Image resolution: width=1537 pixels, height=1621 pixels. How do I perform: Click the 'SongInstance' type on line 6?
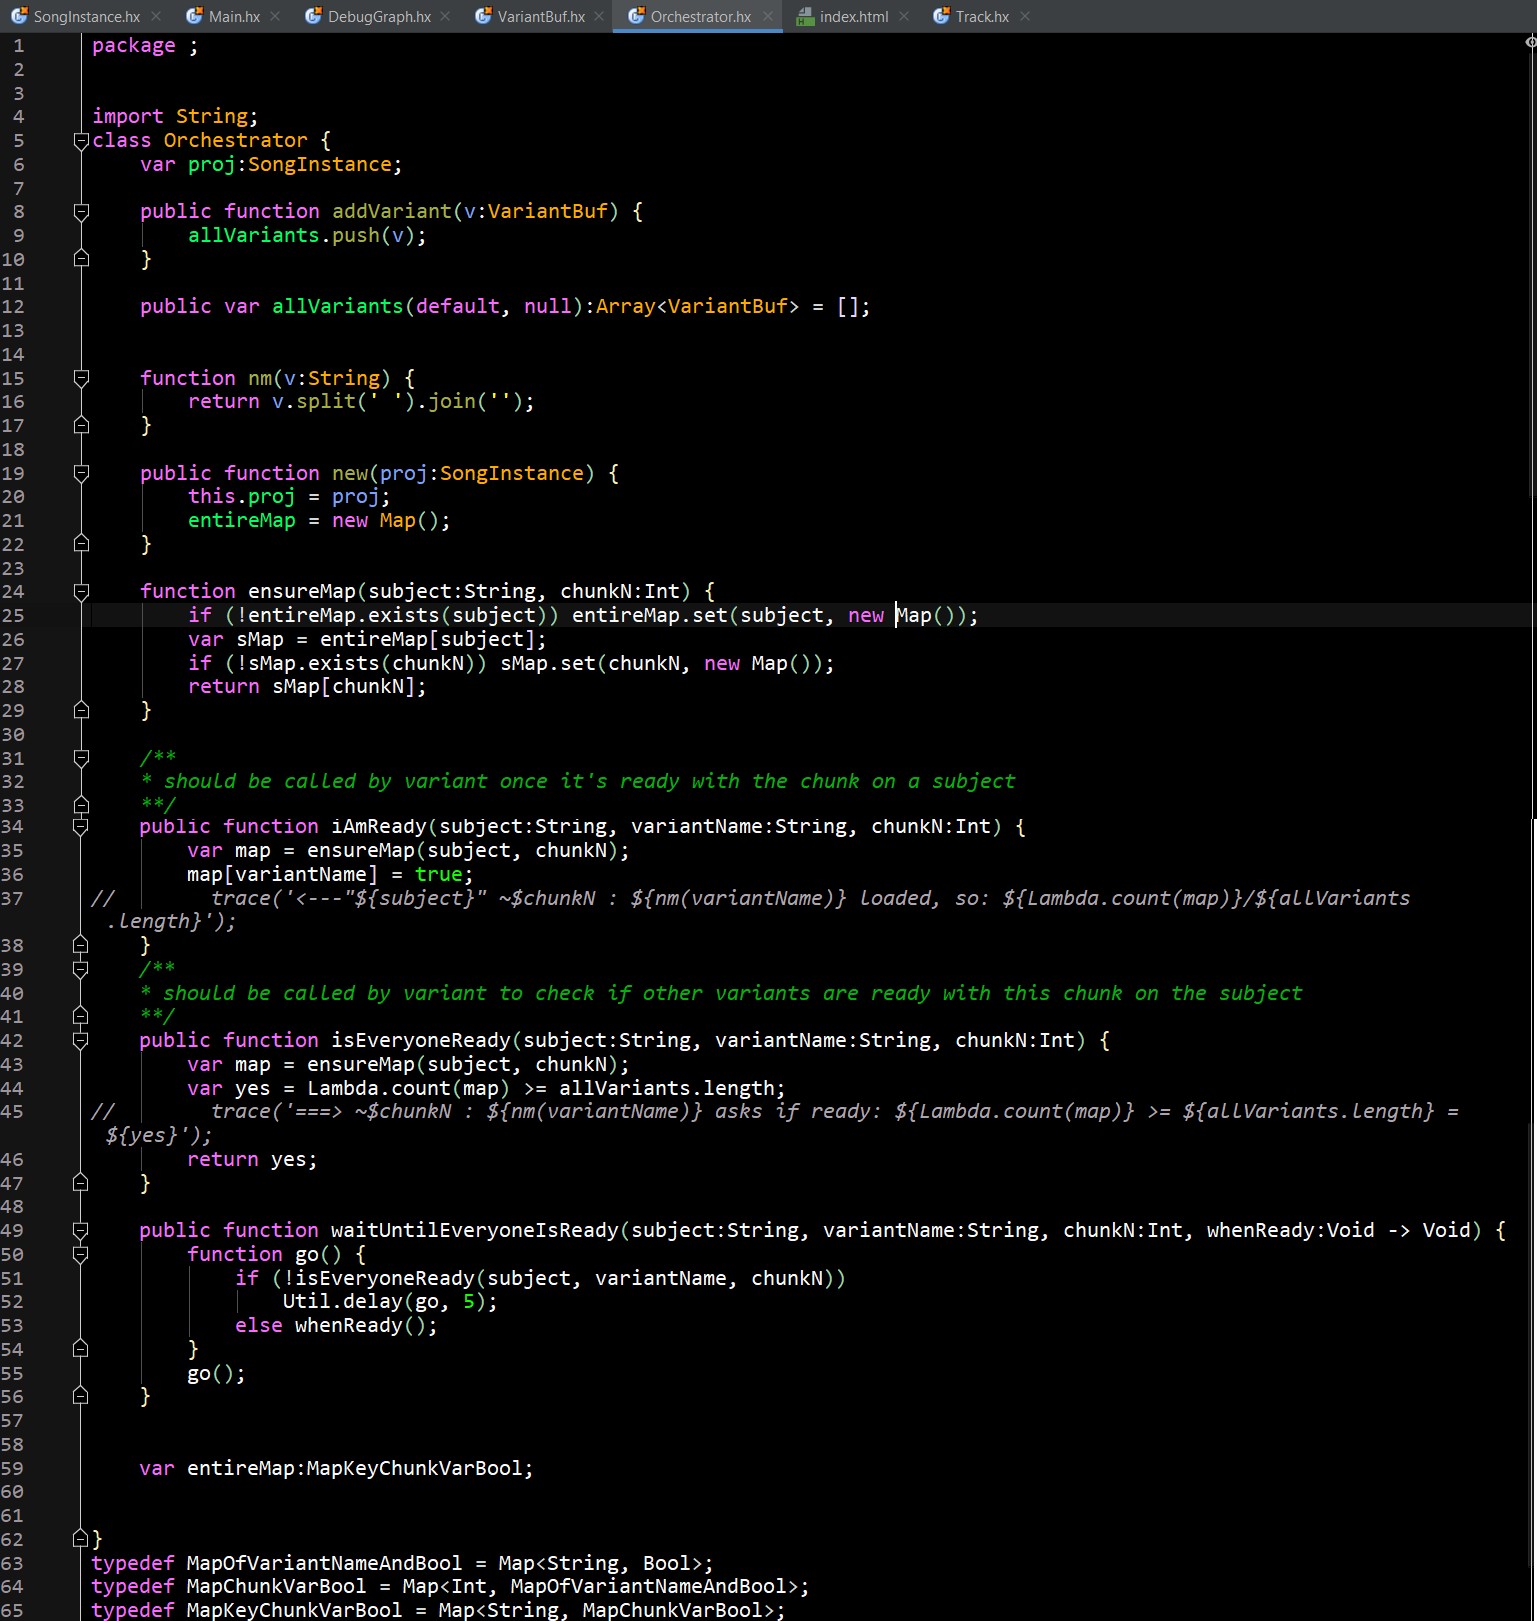[319, 165]
